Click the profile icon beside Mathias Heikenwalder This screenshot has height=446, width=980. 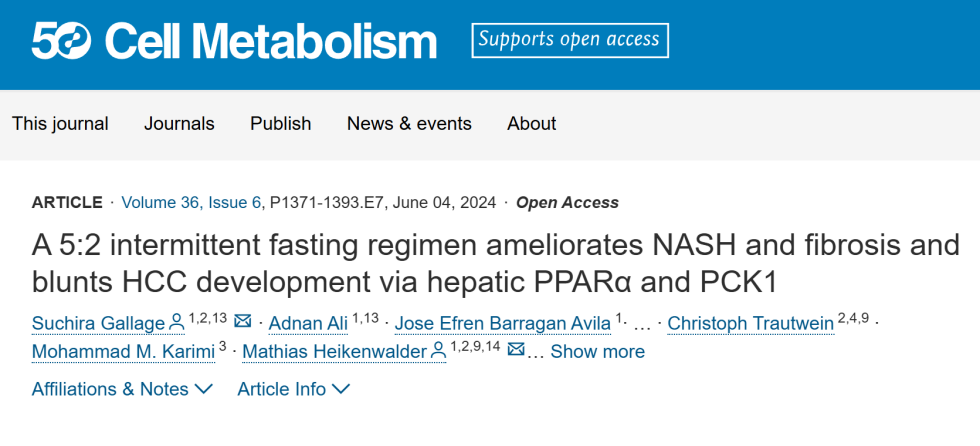tap(439, 352)
